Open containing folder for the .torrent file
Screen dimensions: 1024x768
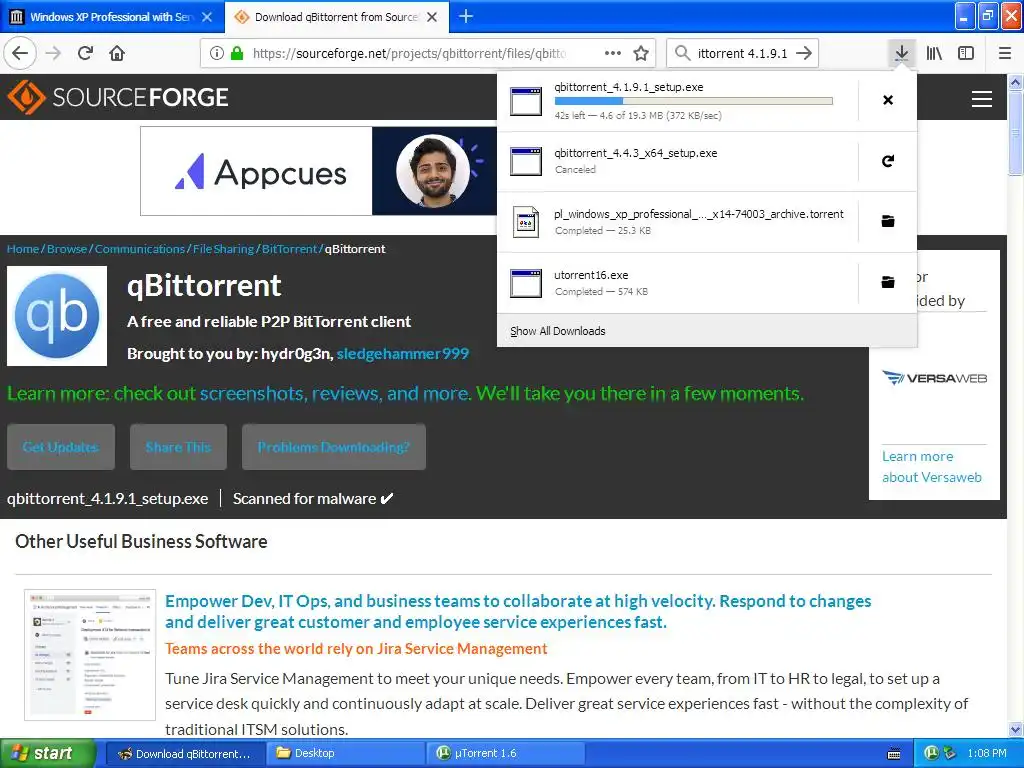888,221
